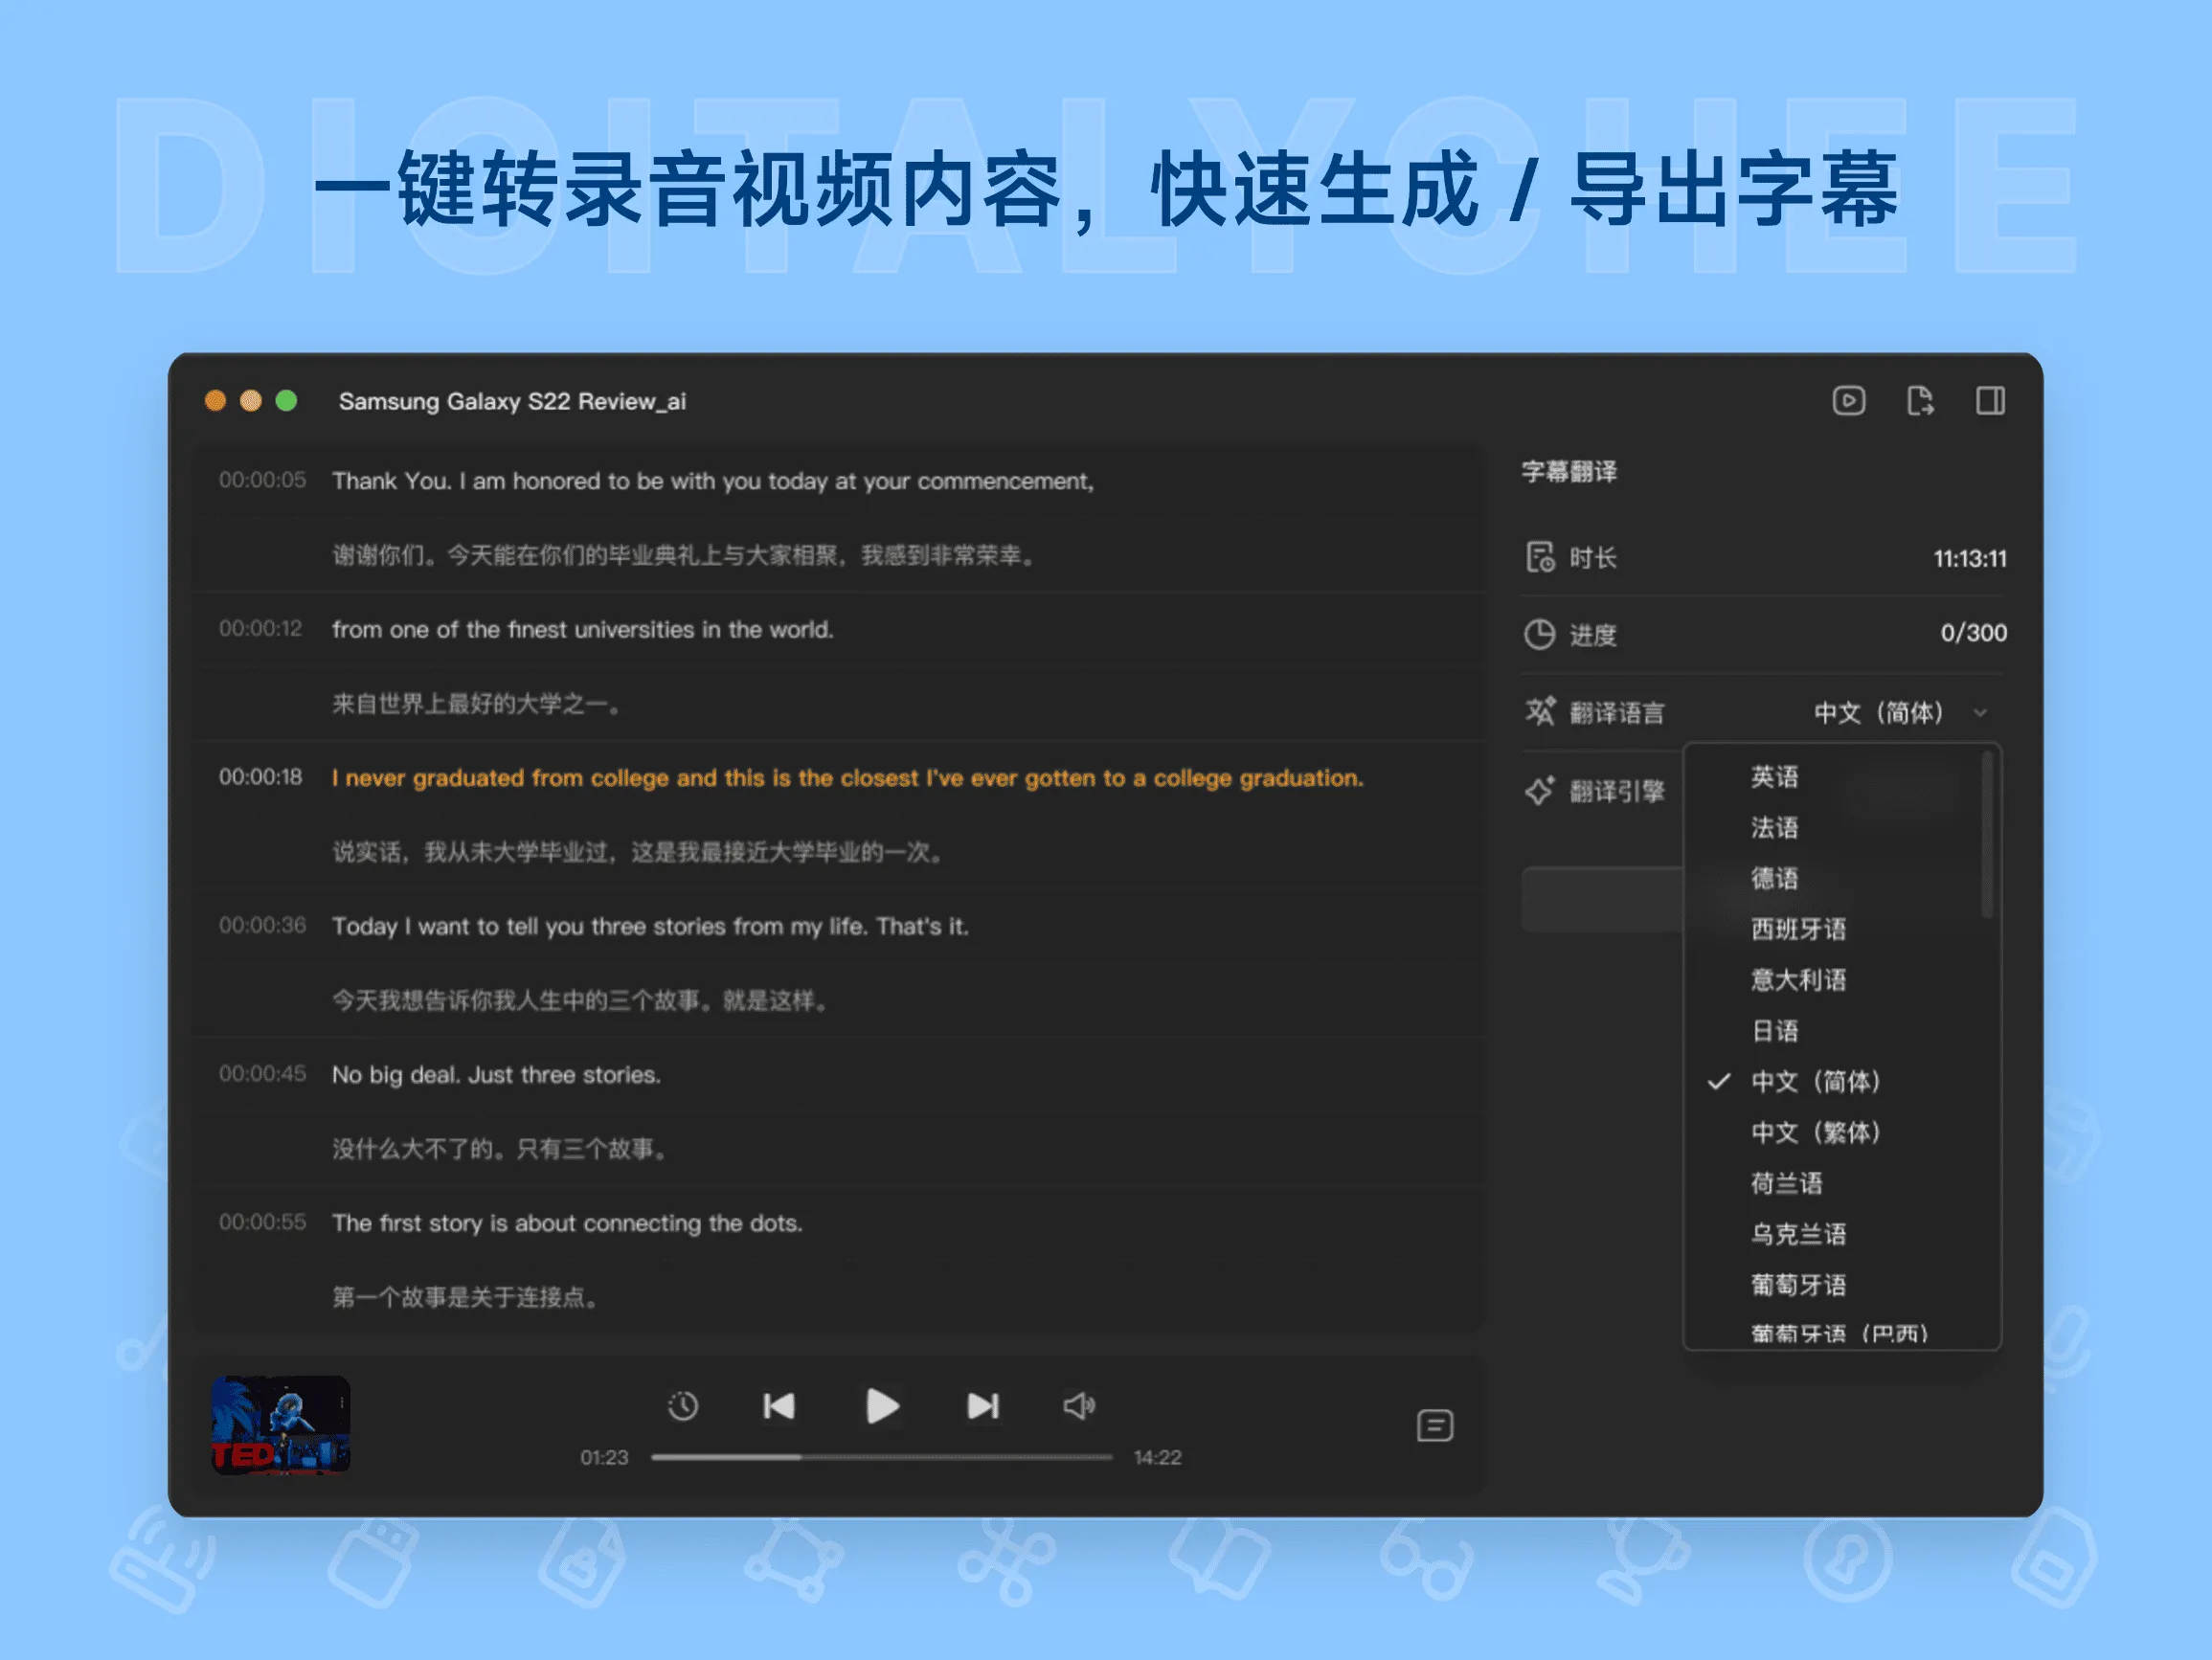Viewport: 2212px width, 1660px height.
Task: Choose 西班牙语 in the language menu
Action: [1798, 929]
